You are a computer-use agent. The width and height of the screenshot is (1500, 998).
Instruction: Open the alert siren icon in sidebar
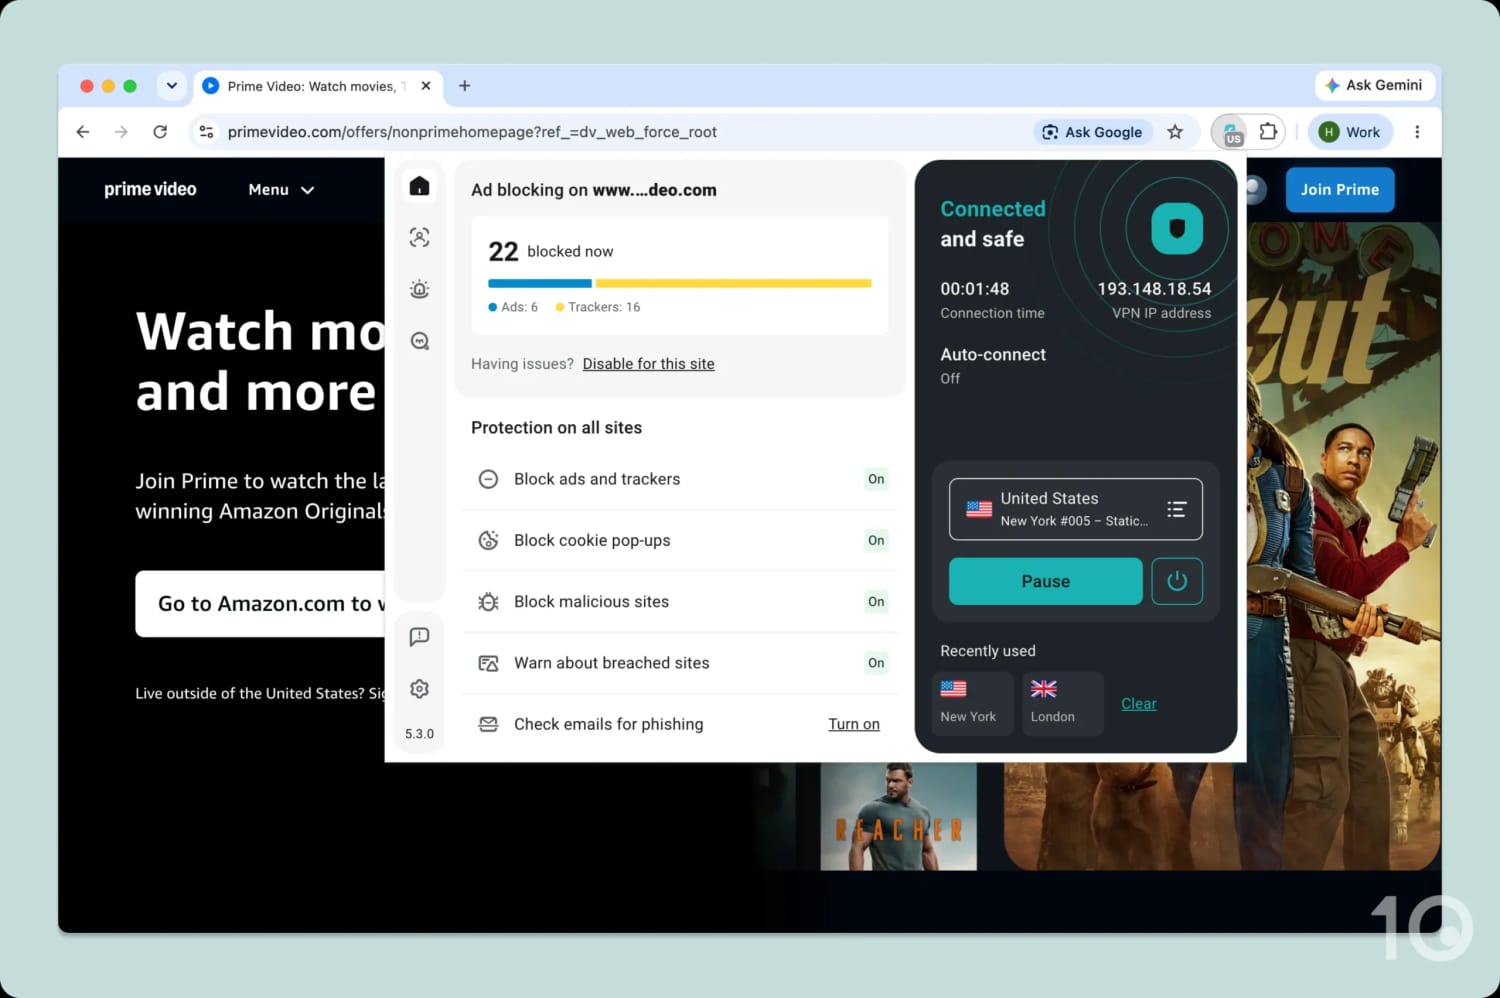[419, 289]
